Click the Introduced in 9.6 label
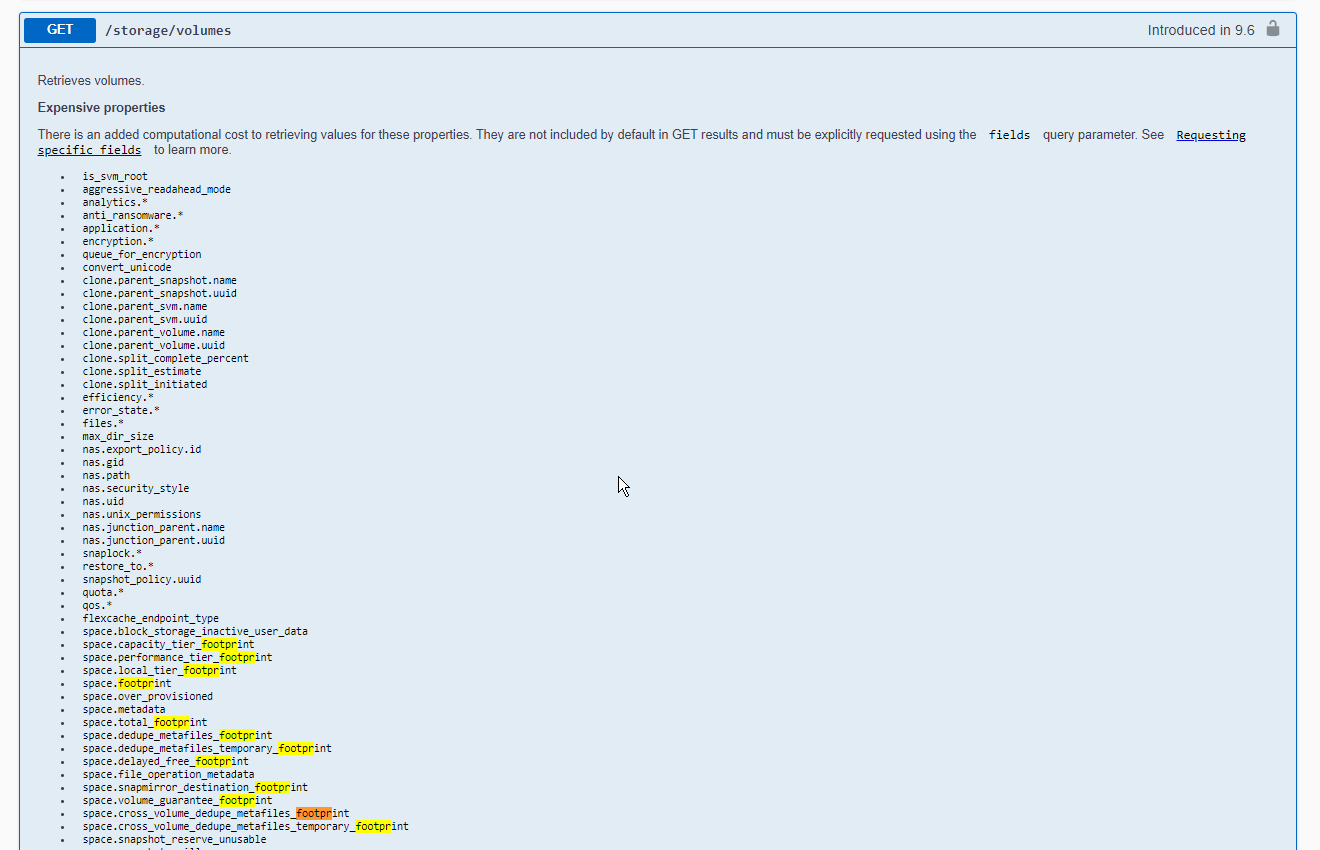This screenshot has height=850, width=1320. 1201,30
